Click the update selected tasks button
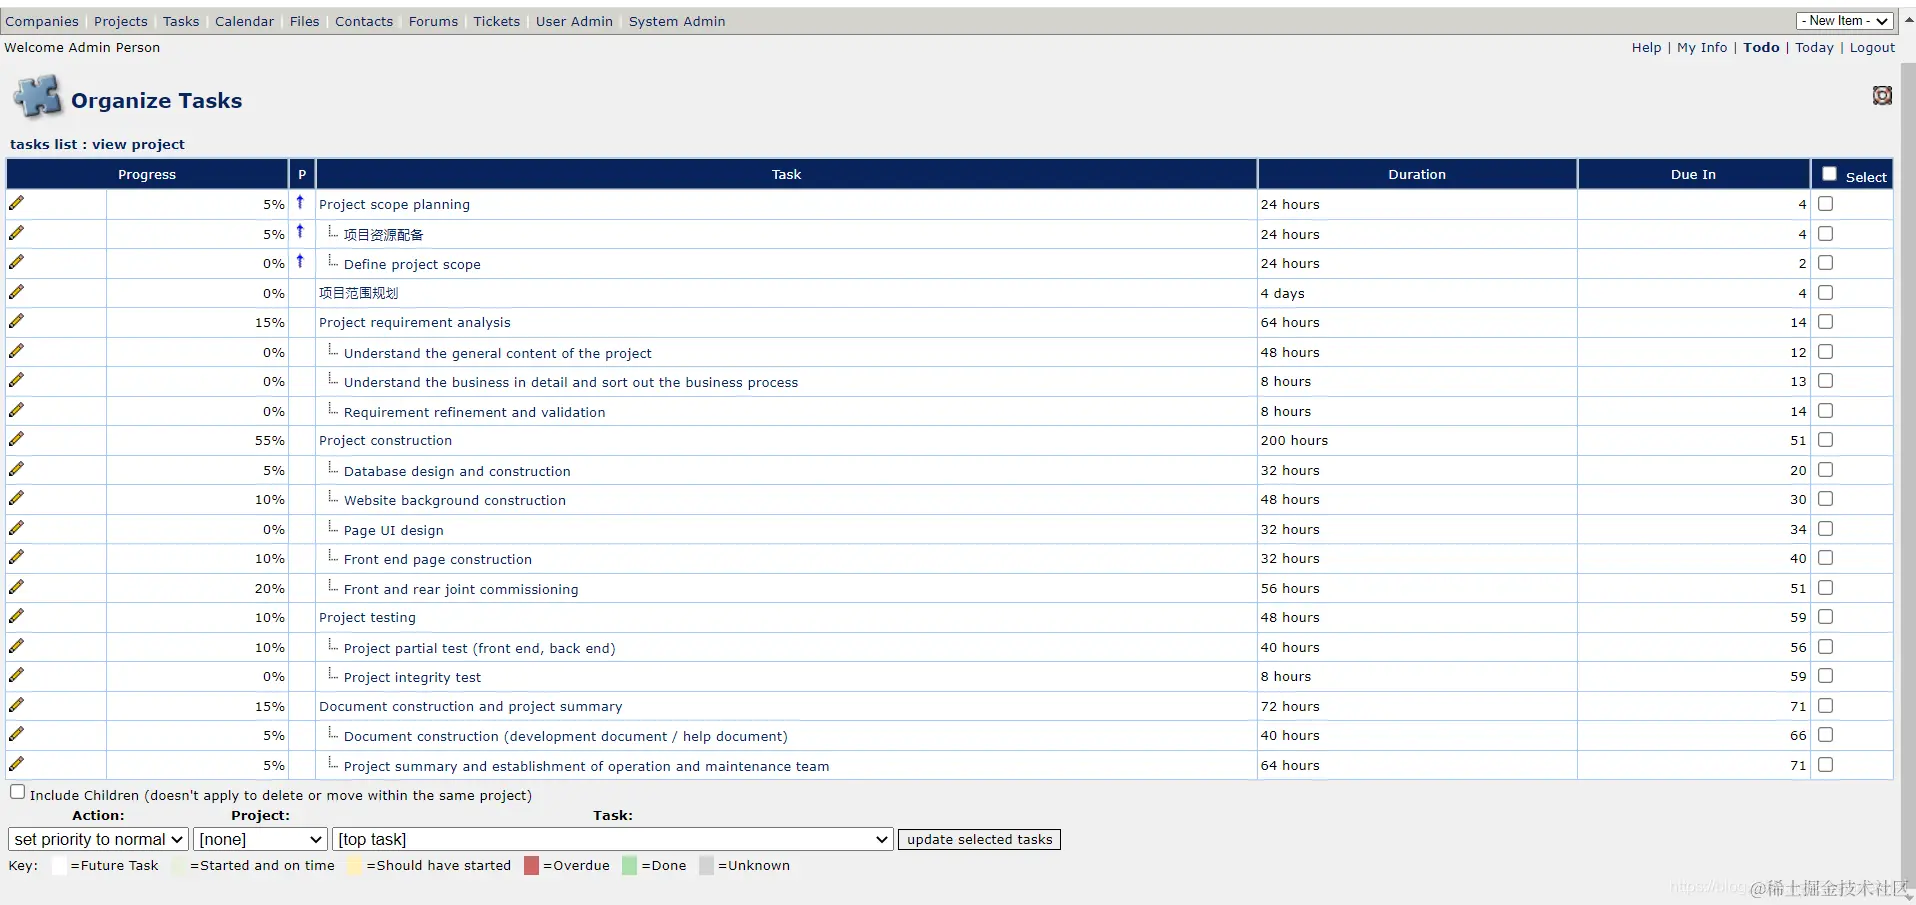This screenshot has width=1916, height=905. pyautogui.click(x=979, y=840)
